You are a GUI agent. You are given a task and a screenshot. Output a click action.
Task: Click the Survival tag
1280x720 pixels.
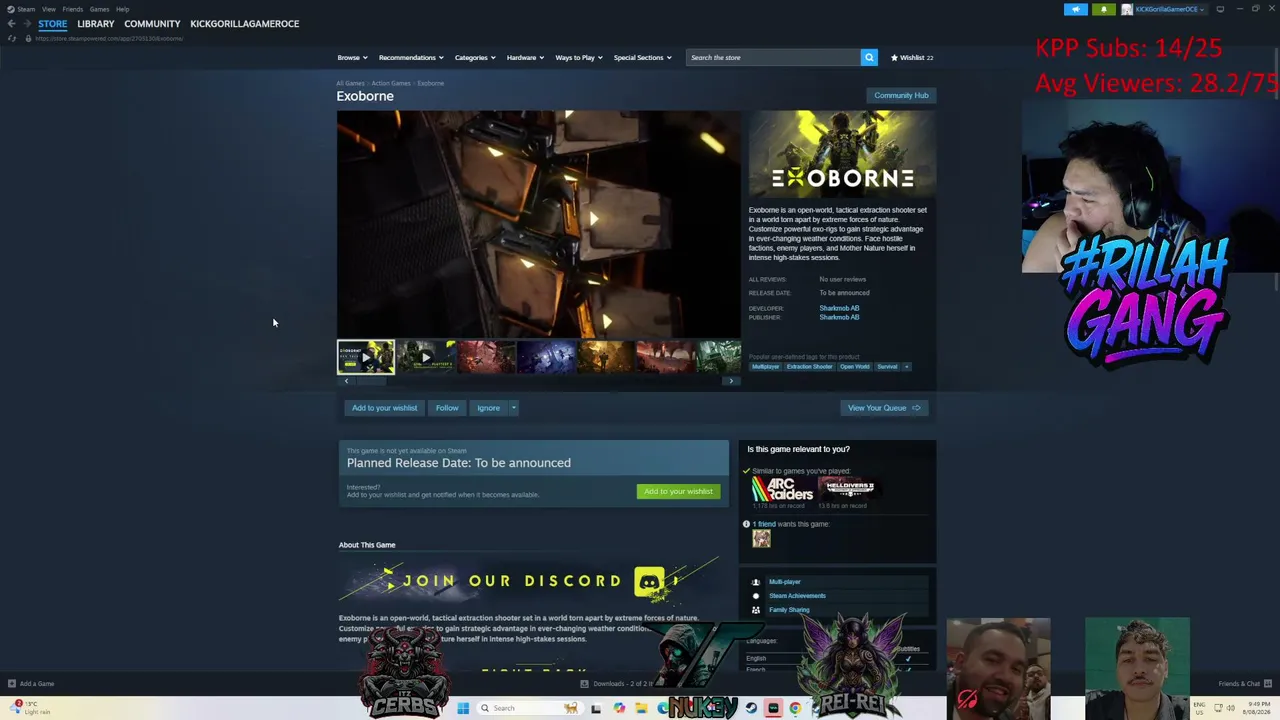pos(887,367)
